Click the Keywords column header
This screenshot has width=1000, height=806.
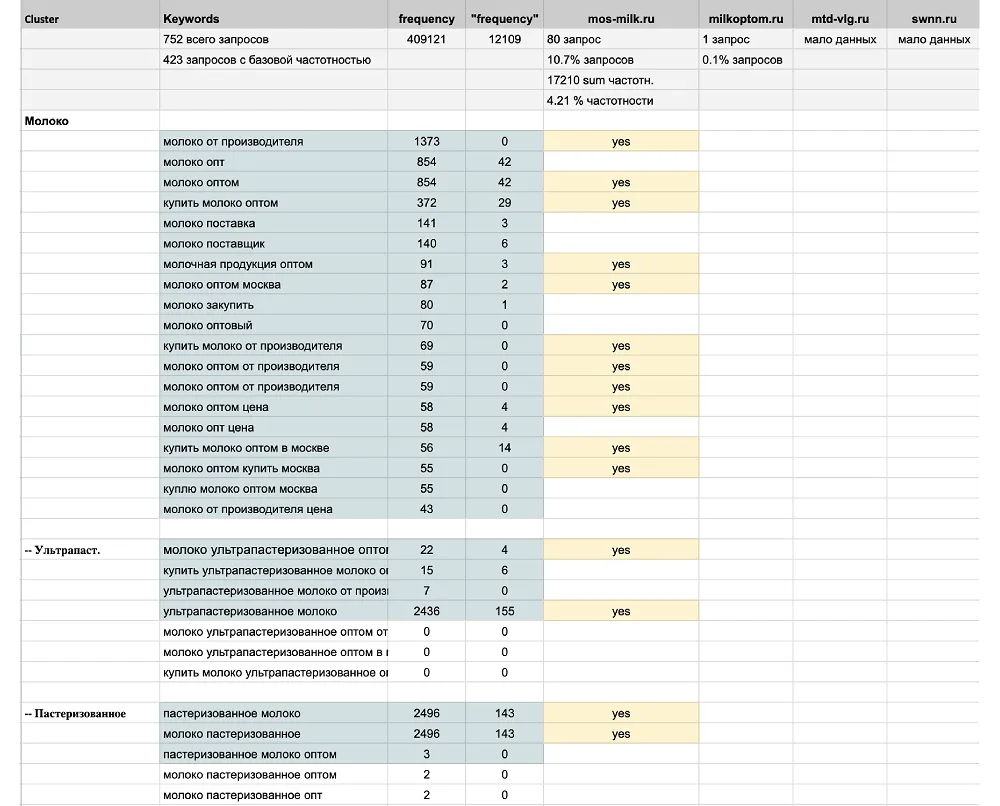click(x=191, y=19)
